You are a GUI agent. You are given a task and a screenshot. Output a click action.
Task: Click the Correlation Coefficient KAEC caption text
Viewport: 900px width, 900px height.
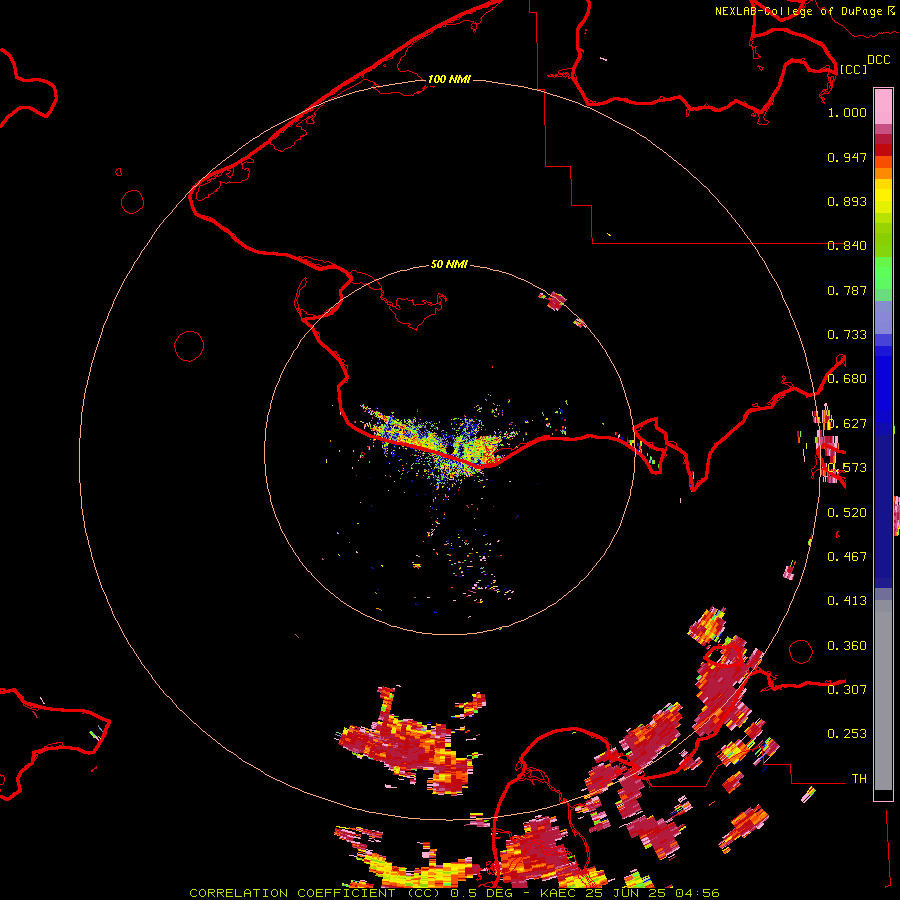tap(454, 893)
